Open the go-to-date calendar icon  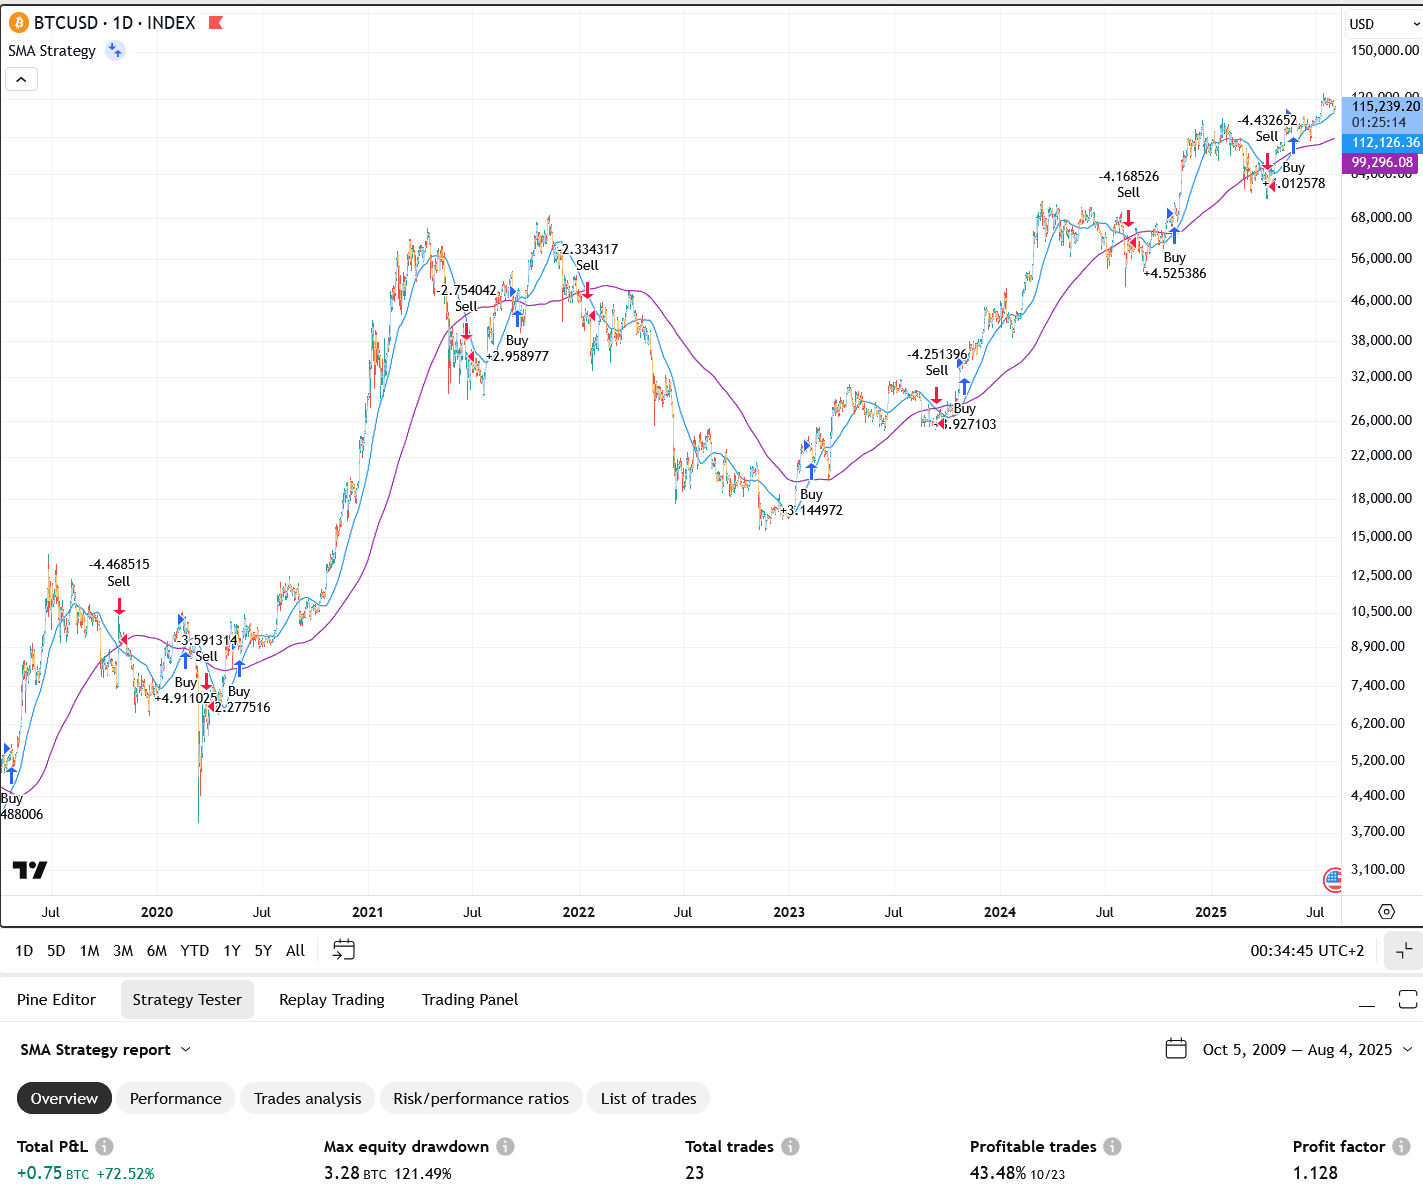pyautogui.click(x=343, y=950)
